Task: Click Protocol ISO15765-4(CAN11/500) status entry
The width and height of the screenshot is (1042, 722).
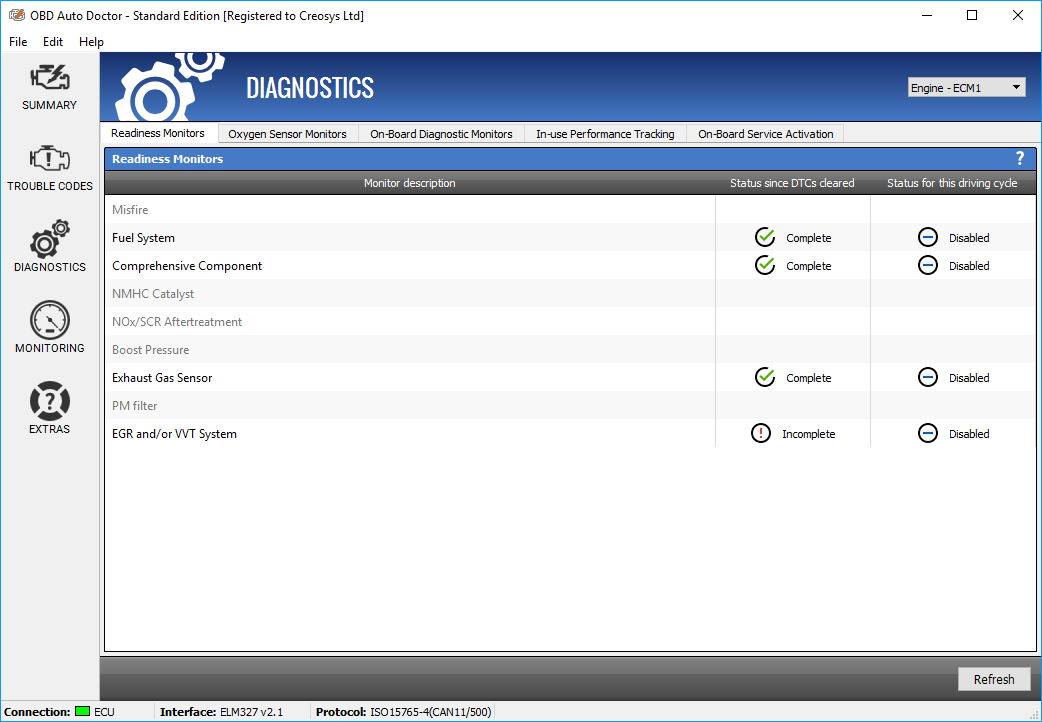Action: pos(403,712)
